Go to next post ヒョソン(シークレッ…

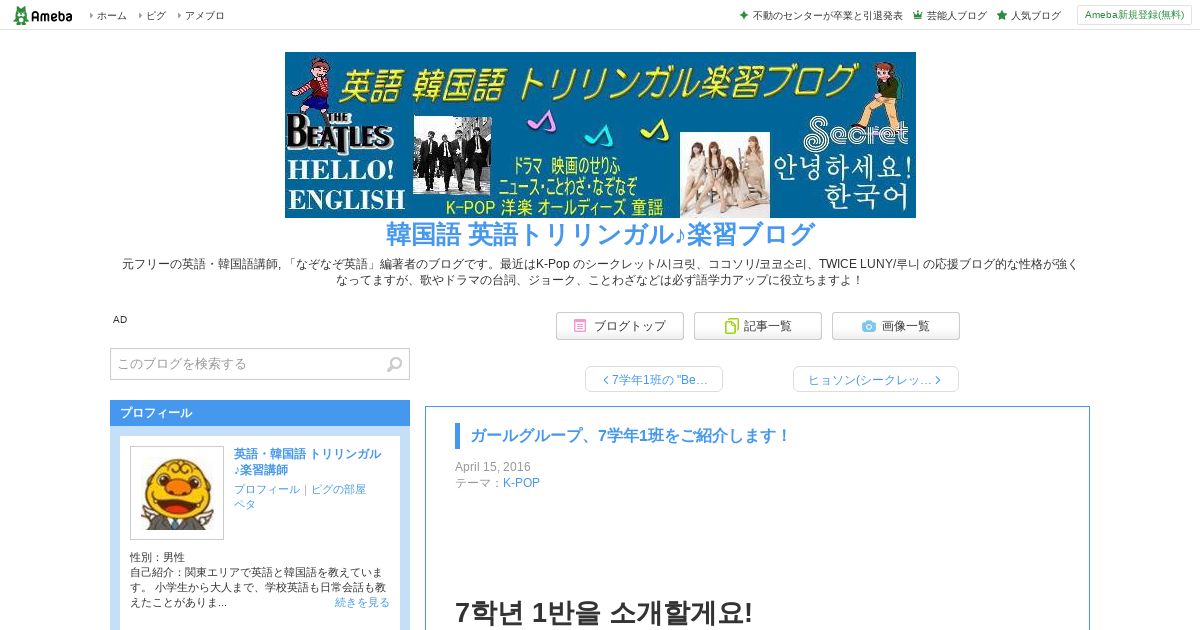pyautogui.click(x=876, y=380)
